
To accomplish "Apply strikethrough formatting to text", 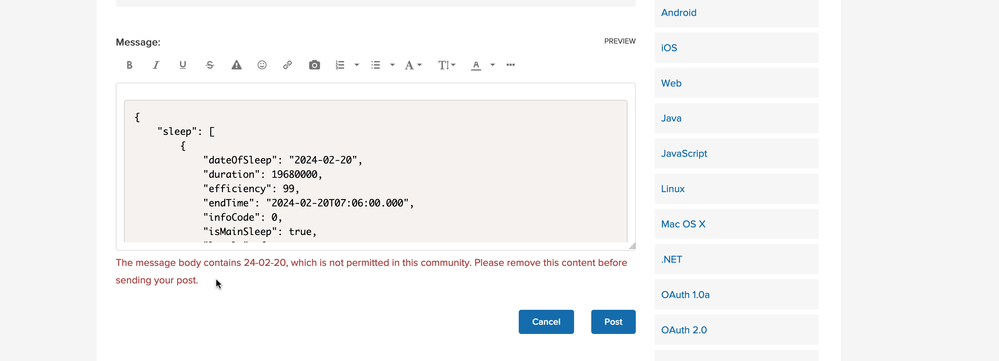I will [x=210, y=65].
